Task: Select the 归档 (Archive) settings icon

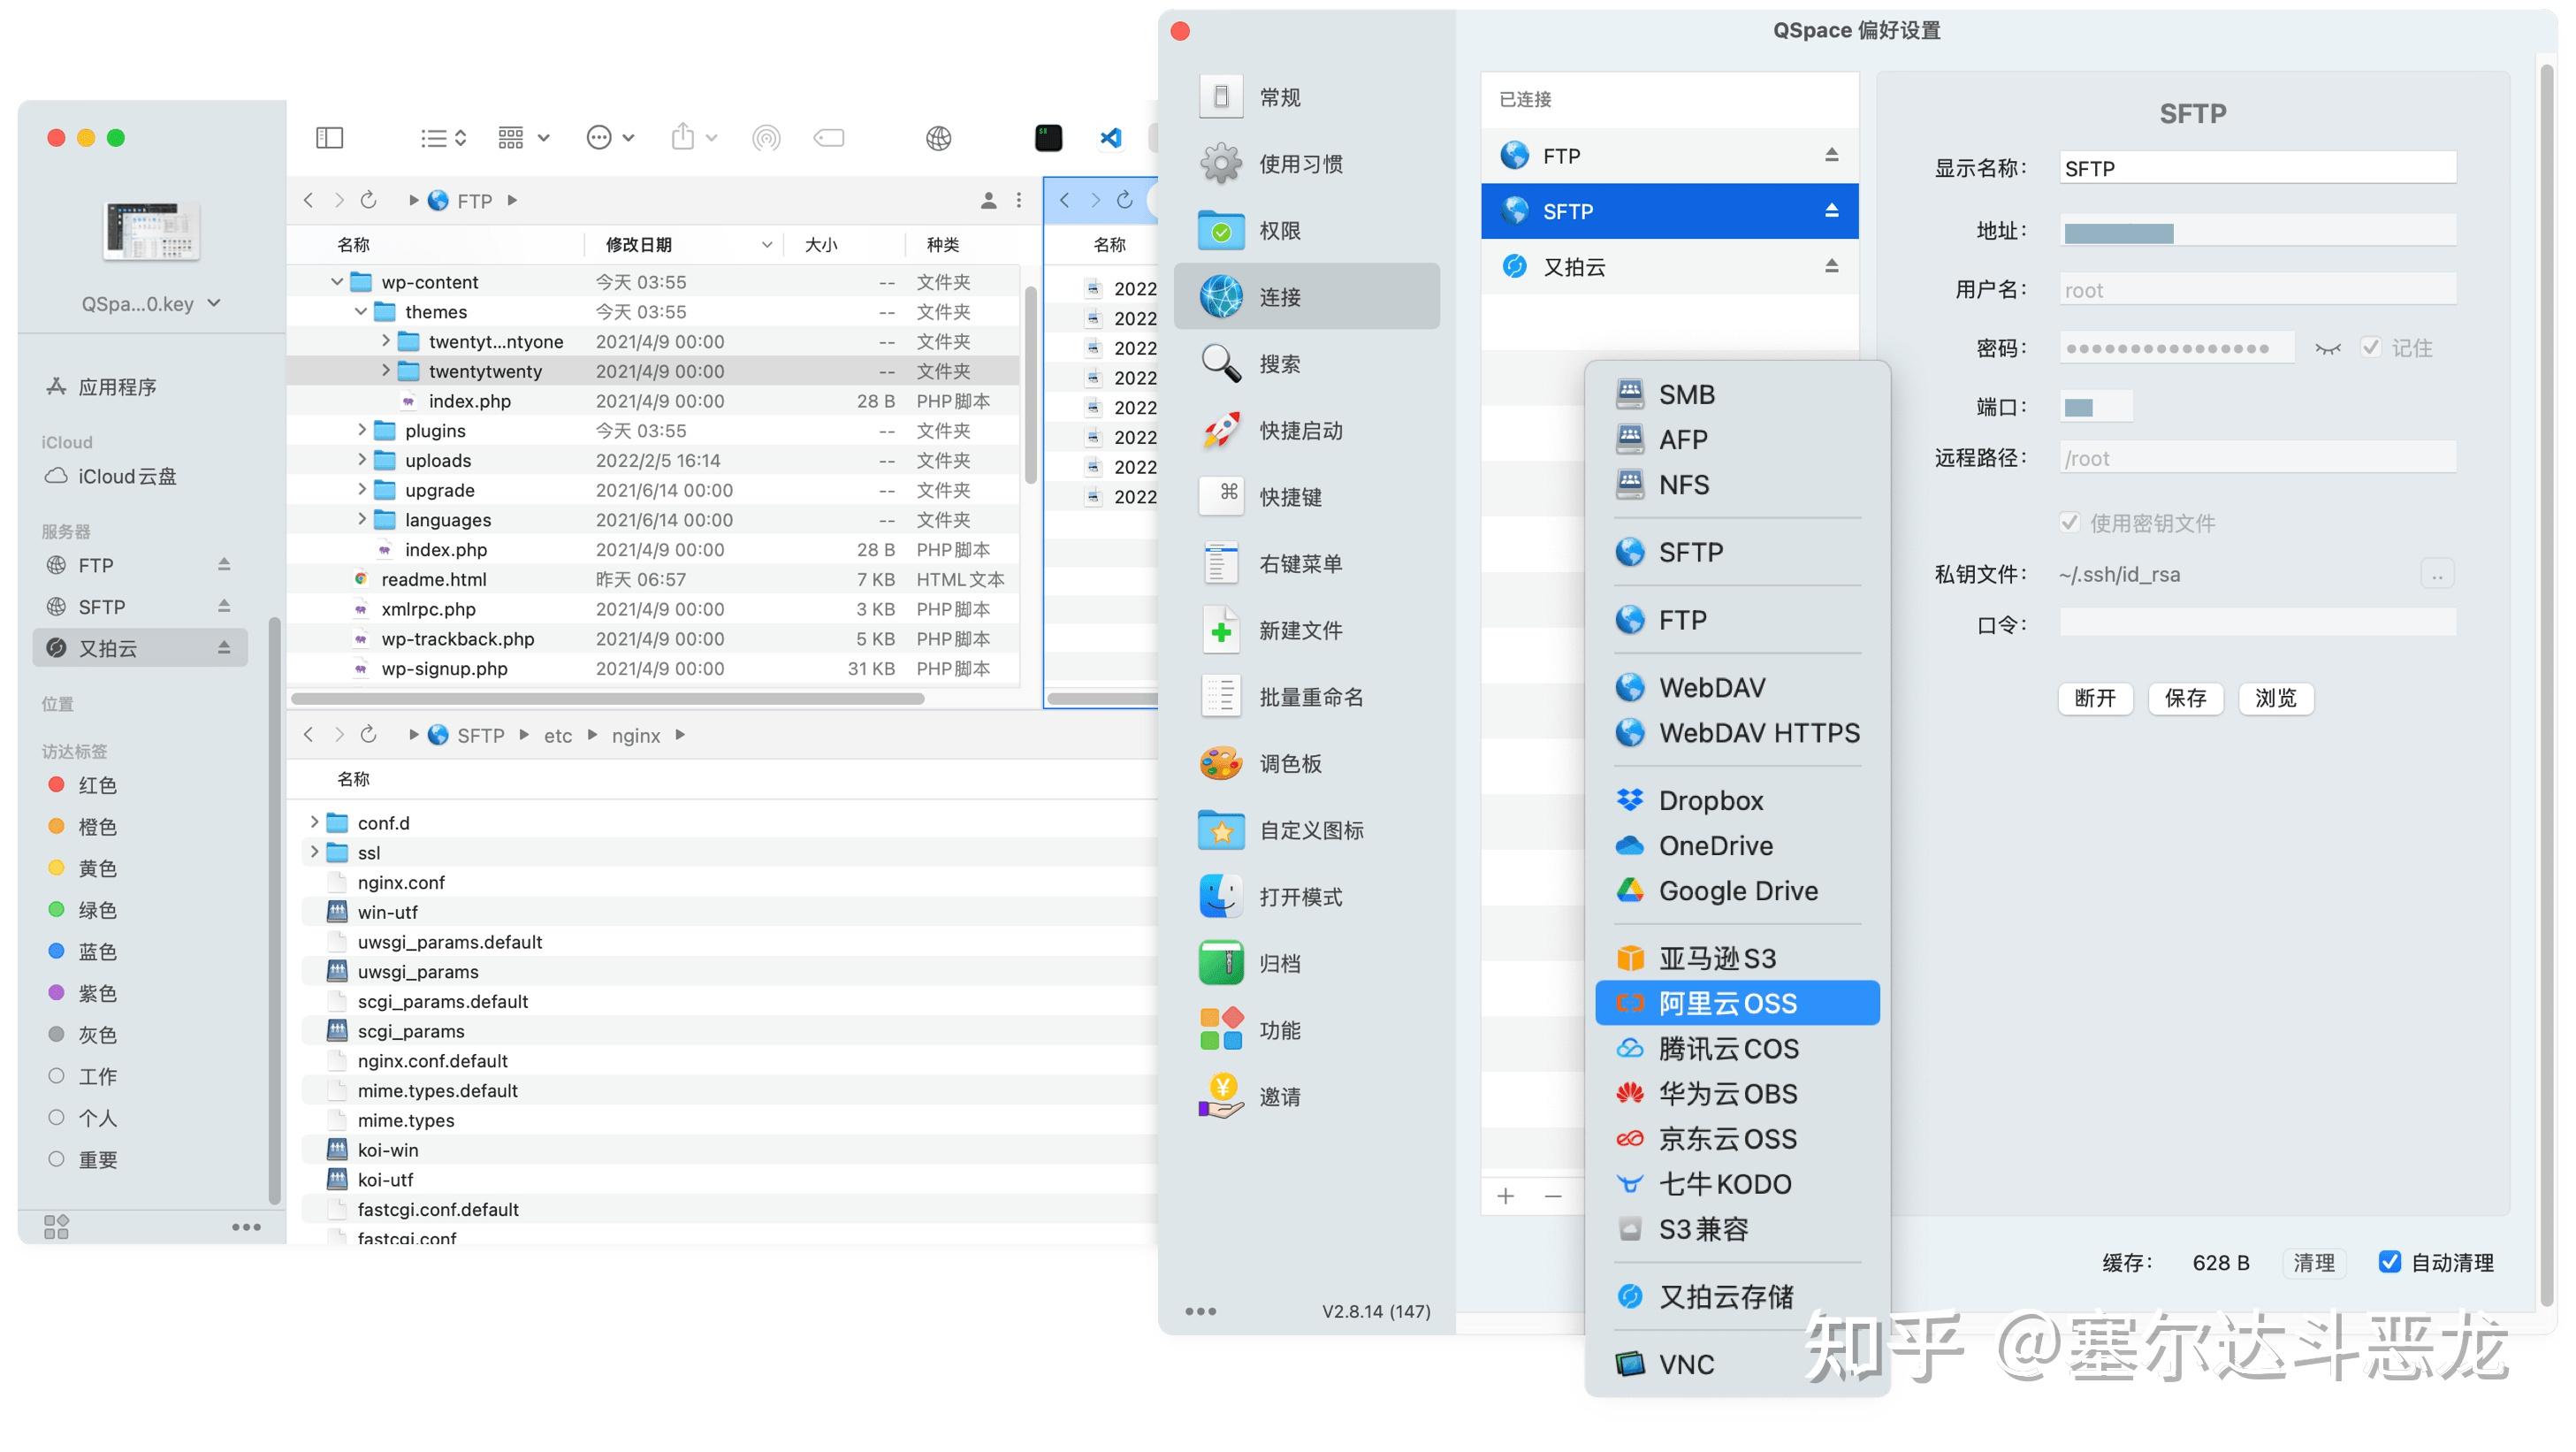Action: [1280, 963]
